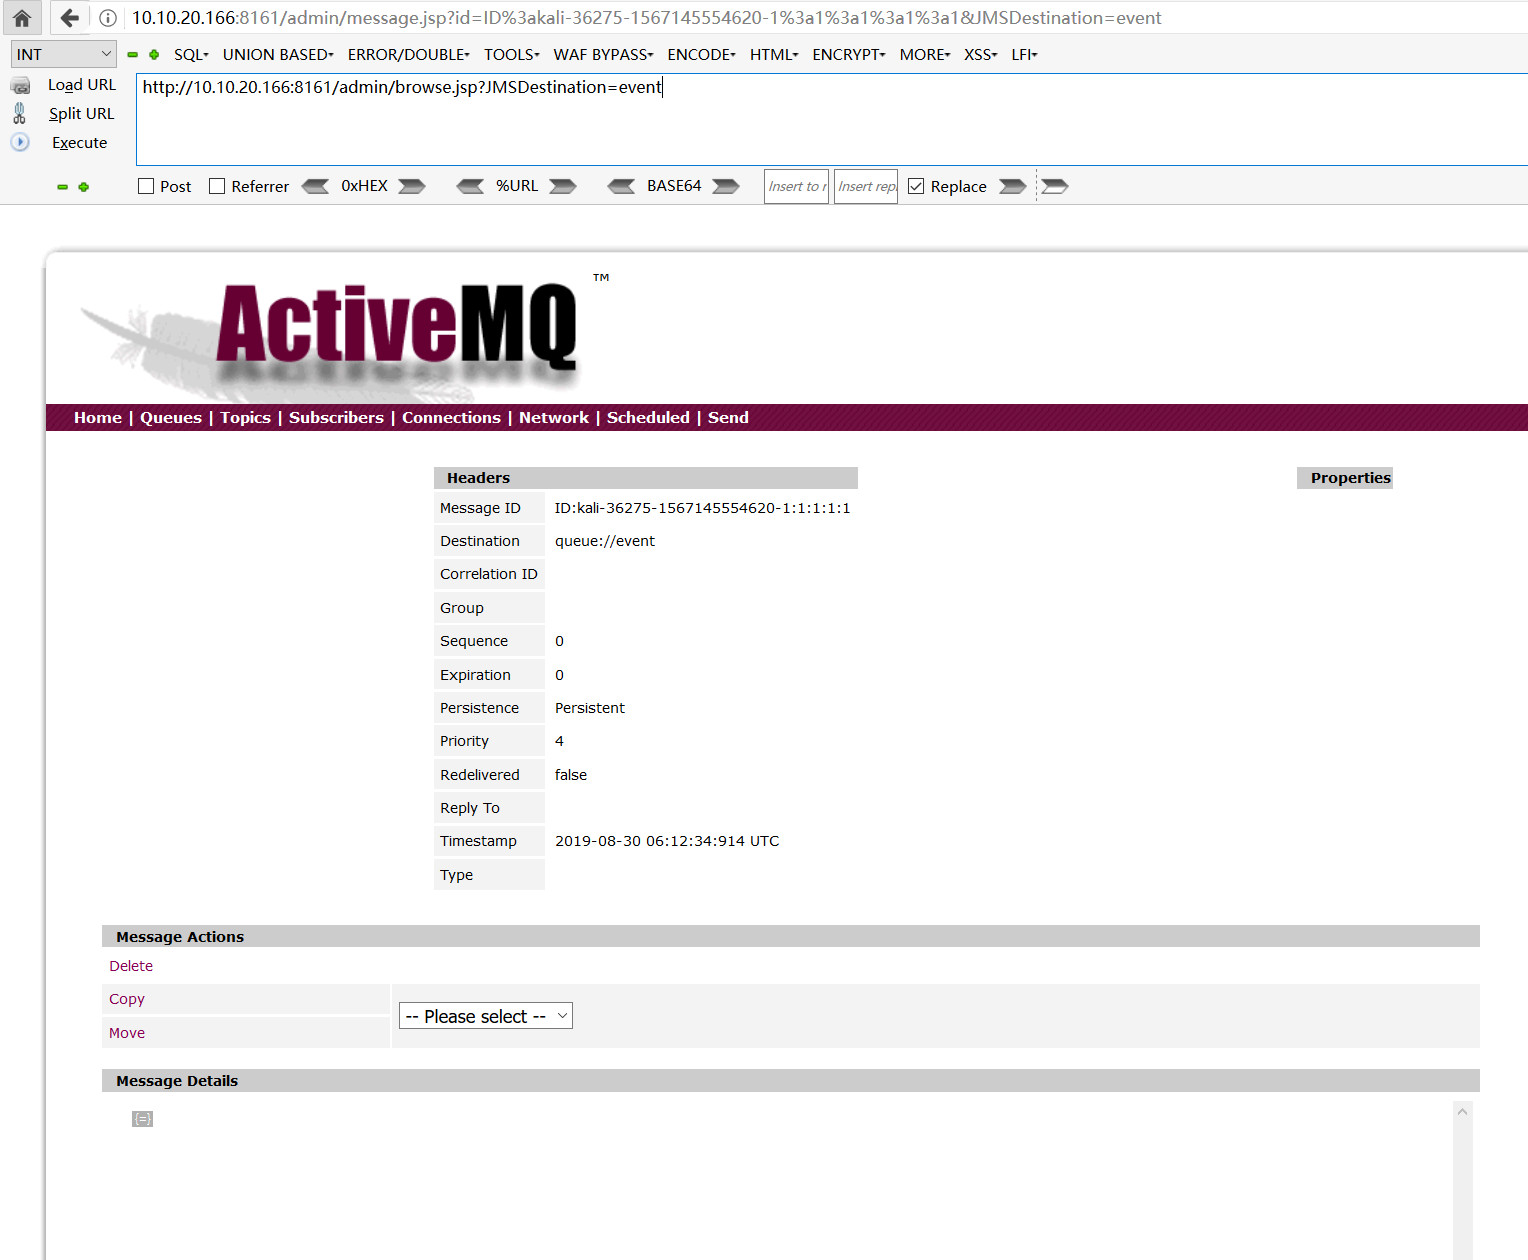Open the Send page
Image resolution: width=1528 pixels, height=1260 pixels.
(x=728, y=418)
